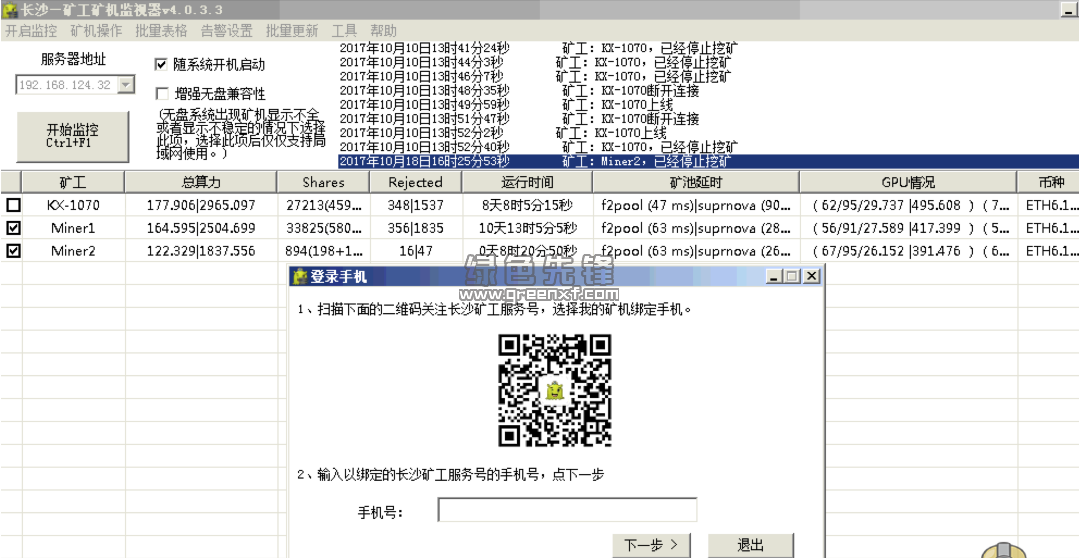This screenshot has width=1079, height=558.
Task: Open the 告警设置 menu
Action: pyautogui.click(x=226, y=31)
